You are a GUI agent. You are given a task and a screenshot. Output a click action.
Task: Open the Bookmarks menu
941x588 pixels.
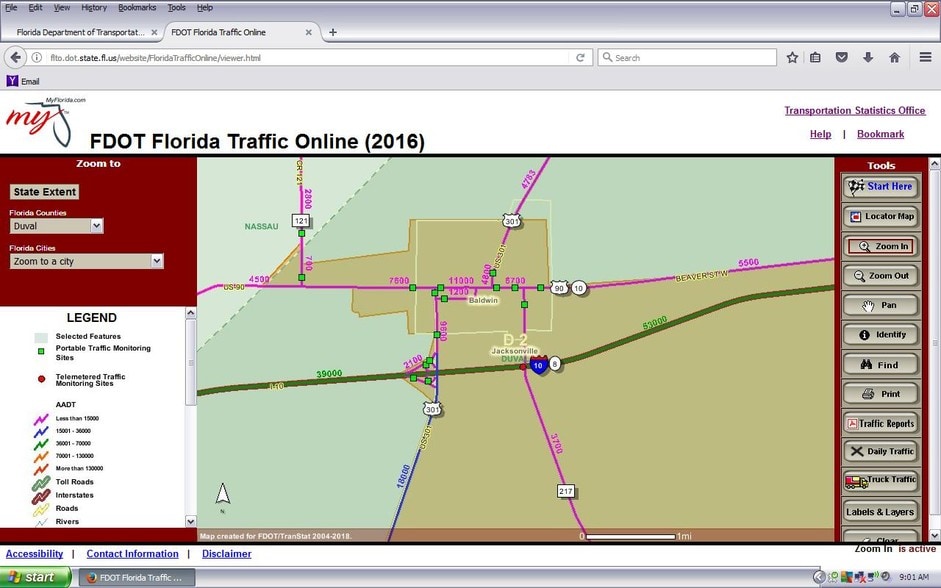(137, 8)
